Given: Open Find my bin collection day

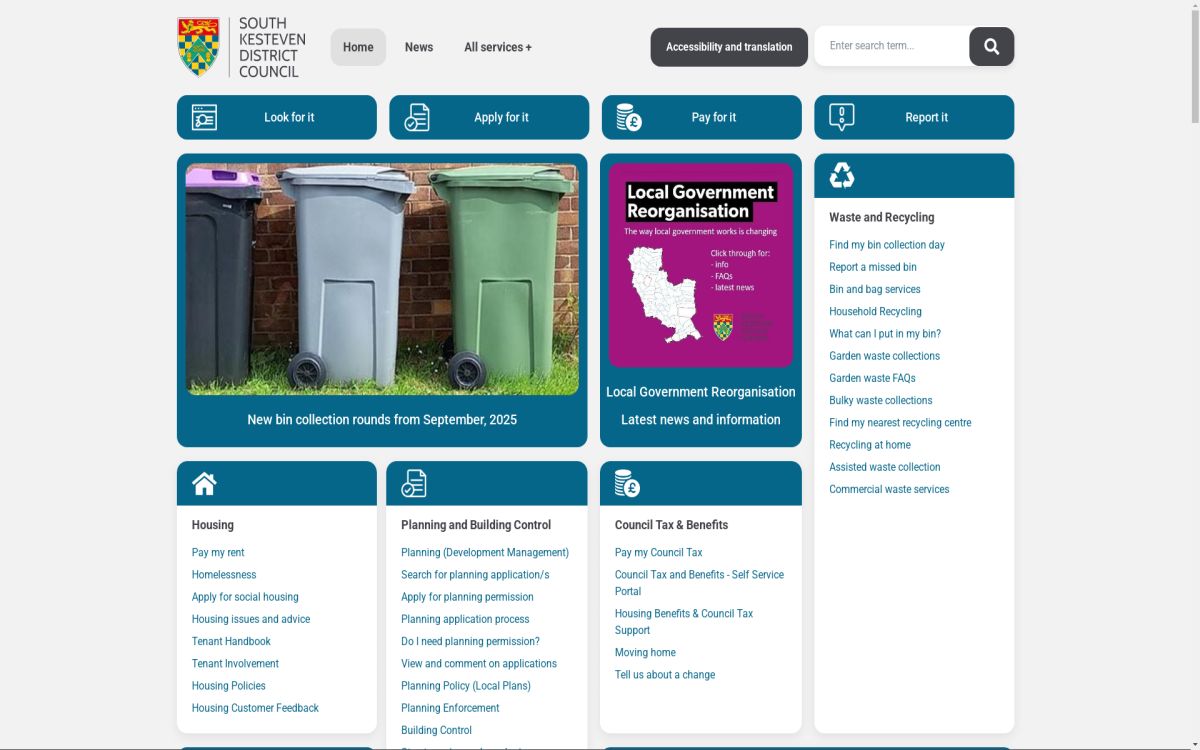Looking at the screenshot, I should 886,244.
